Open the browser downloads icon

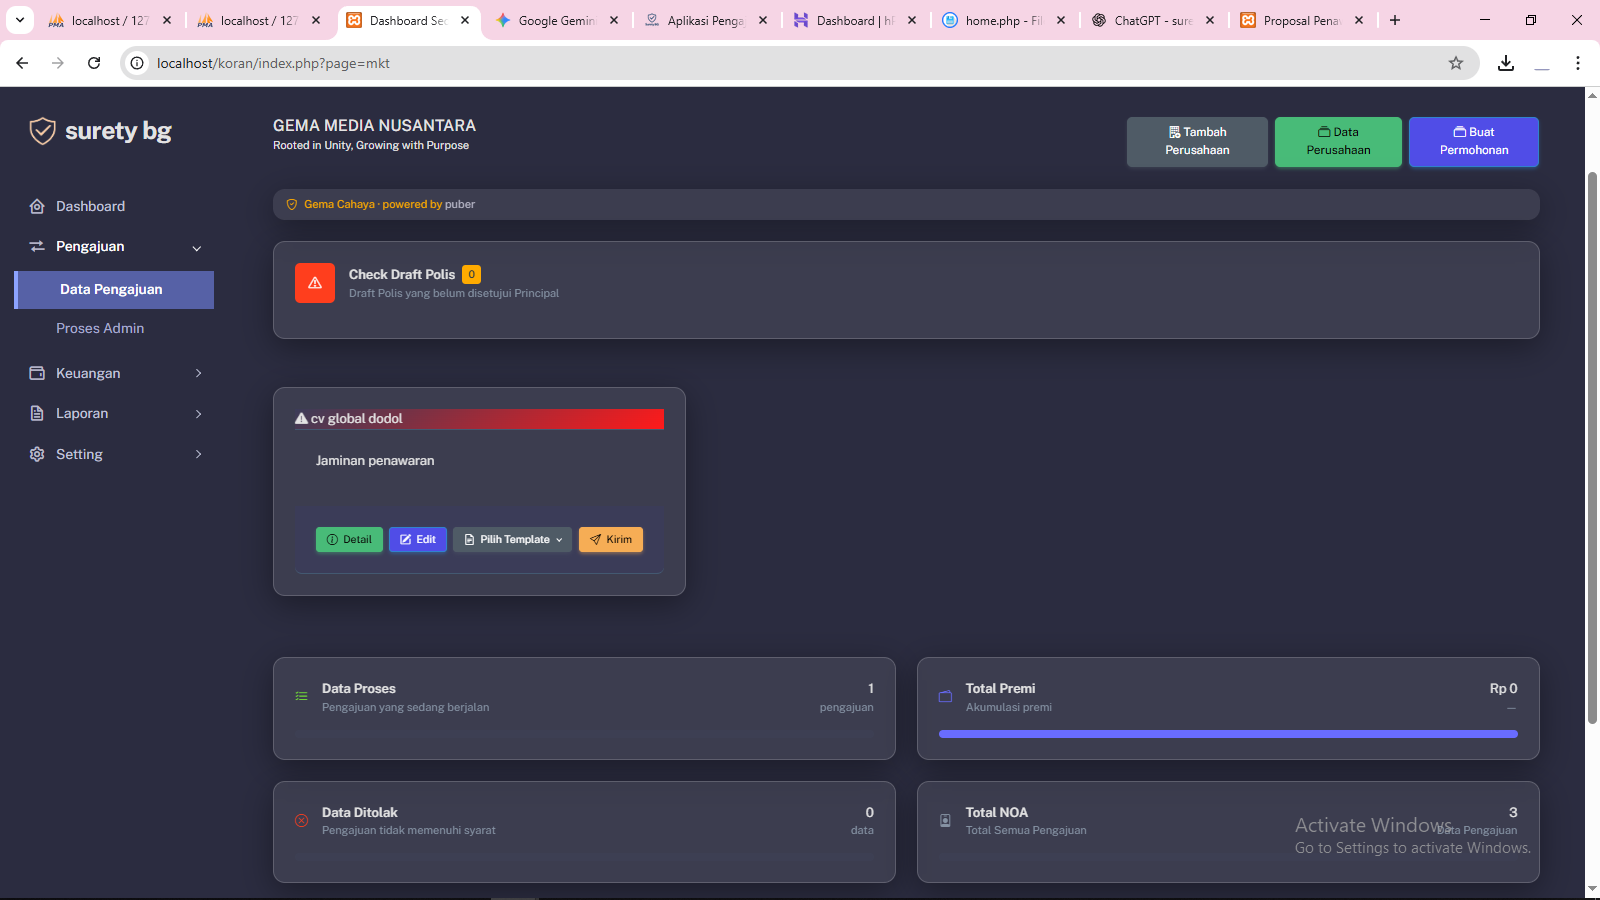pos(1506,63)
